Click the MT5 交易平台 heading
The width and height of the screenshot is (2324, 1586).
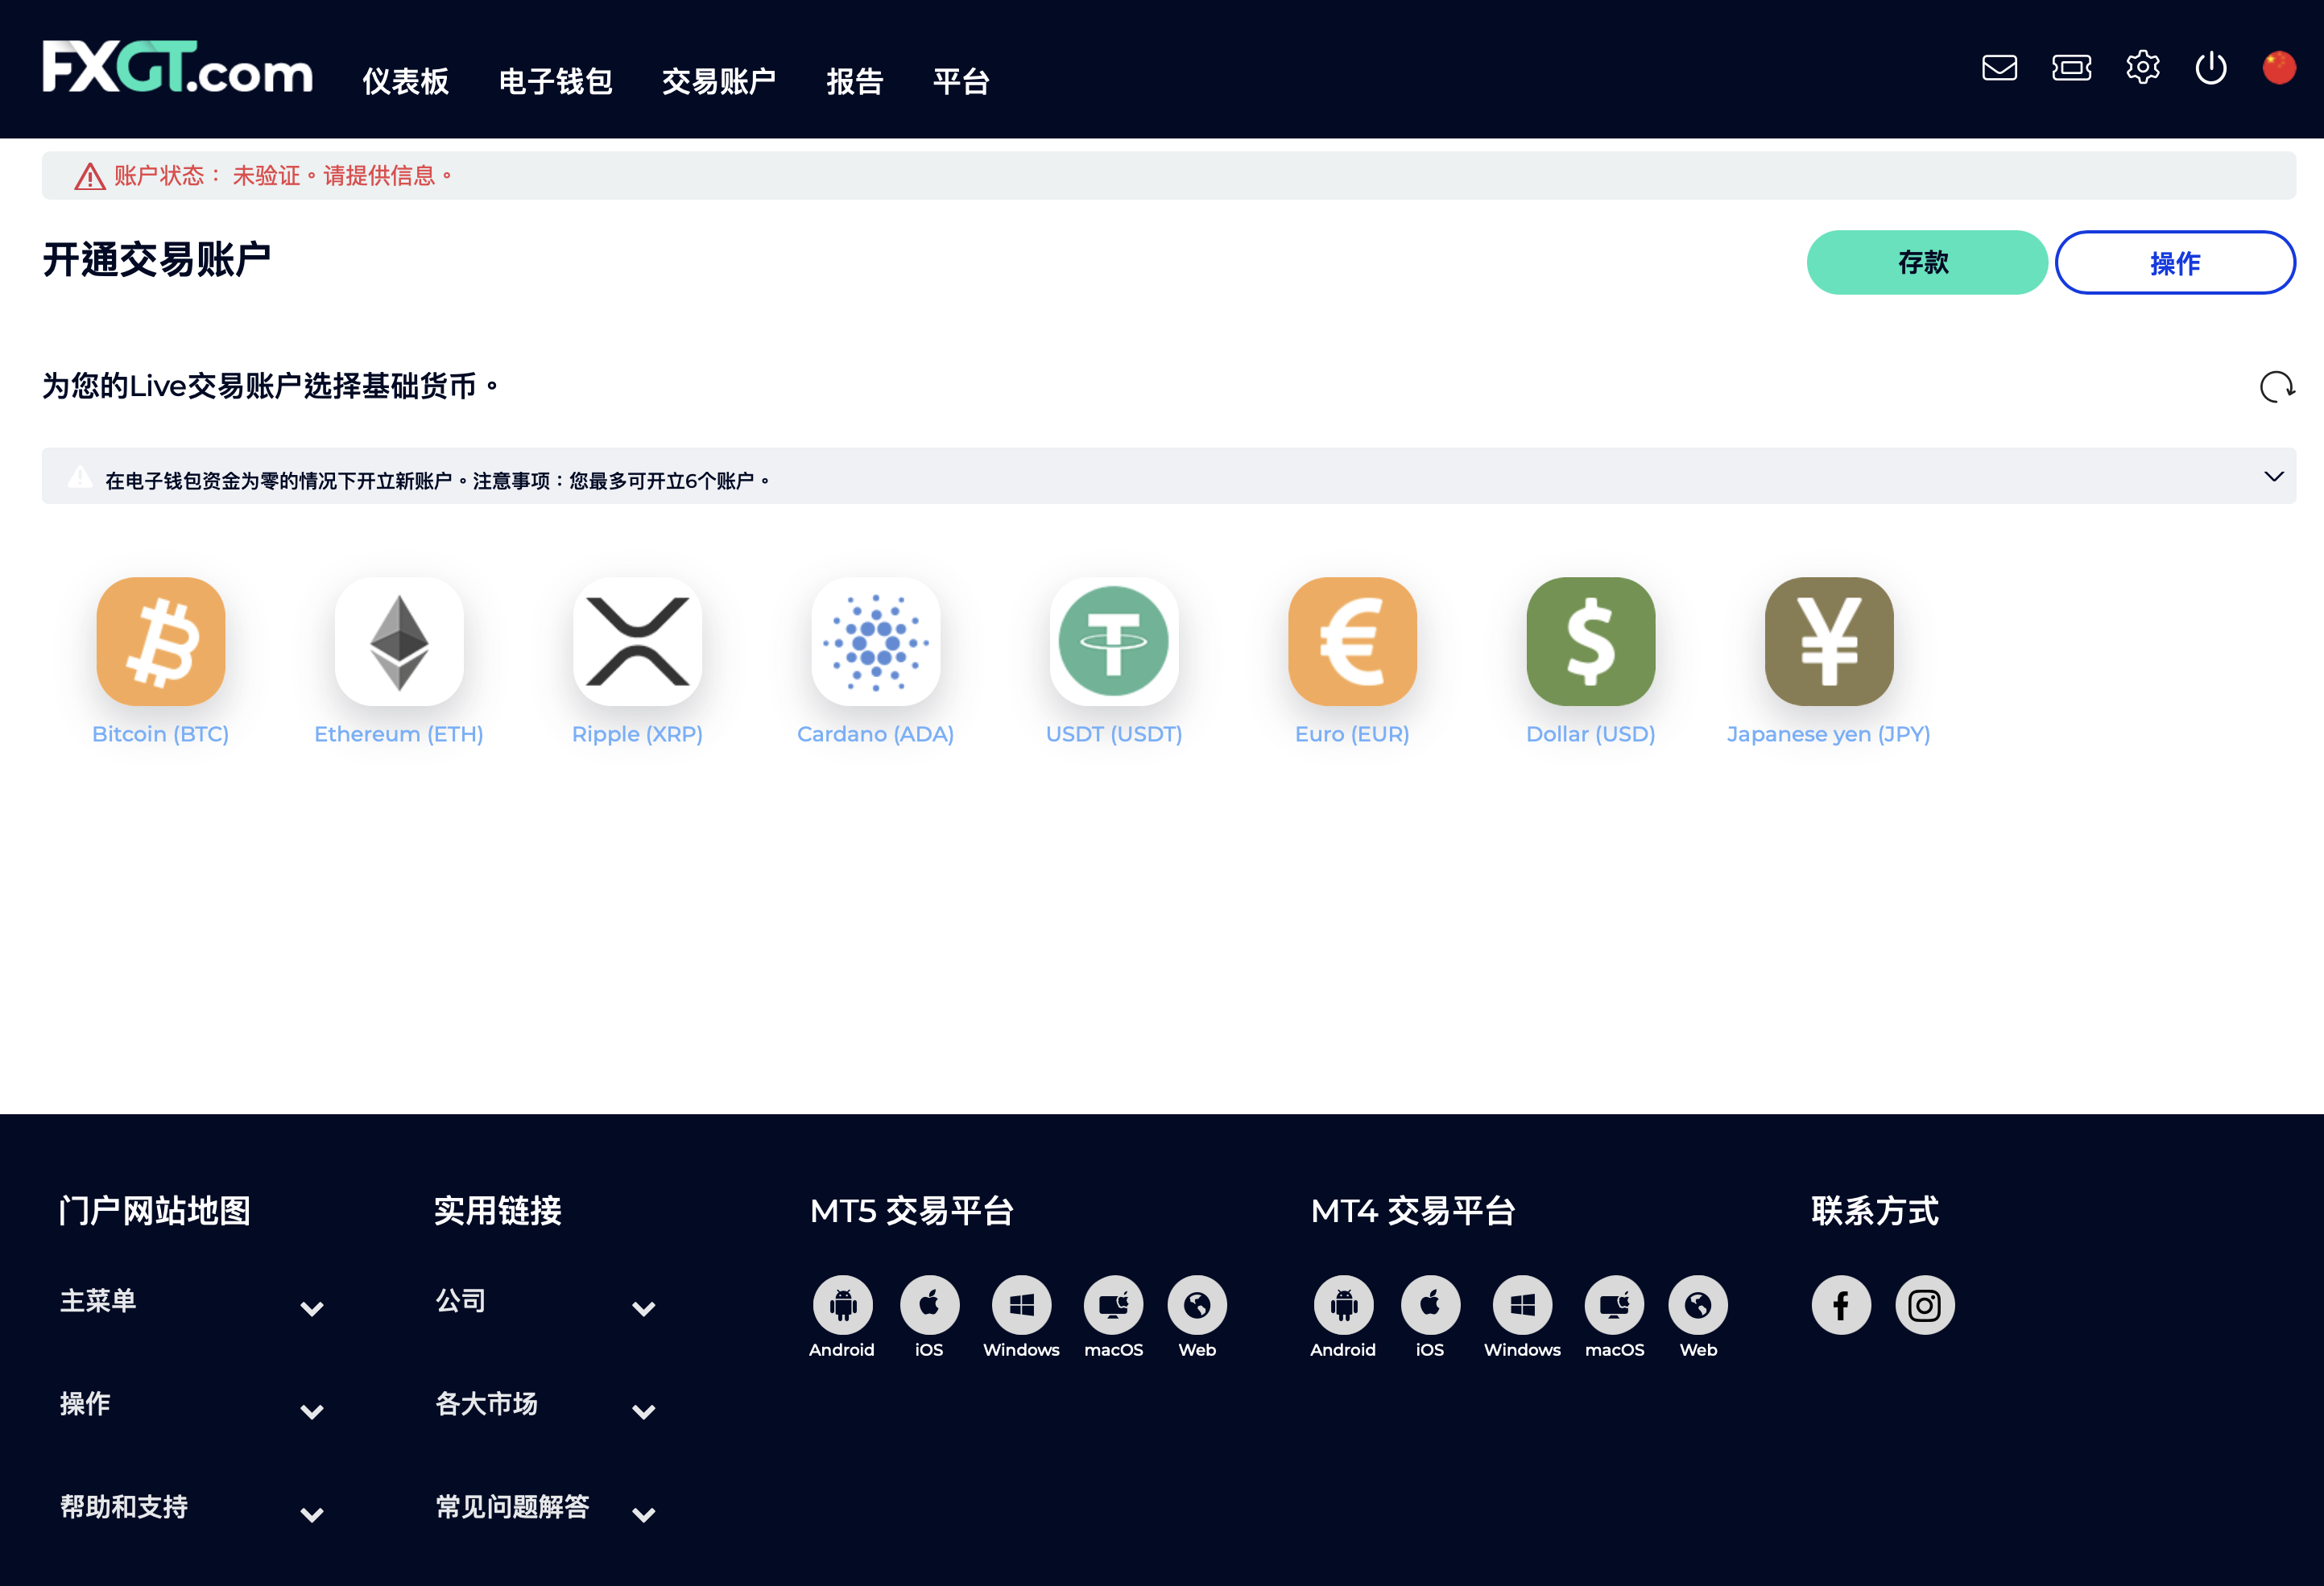pyautogui.click(x=912, y=1211)
